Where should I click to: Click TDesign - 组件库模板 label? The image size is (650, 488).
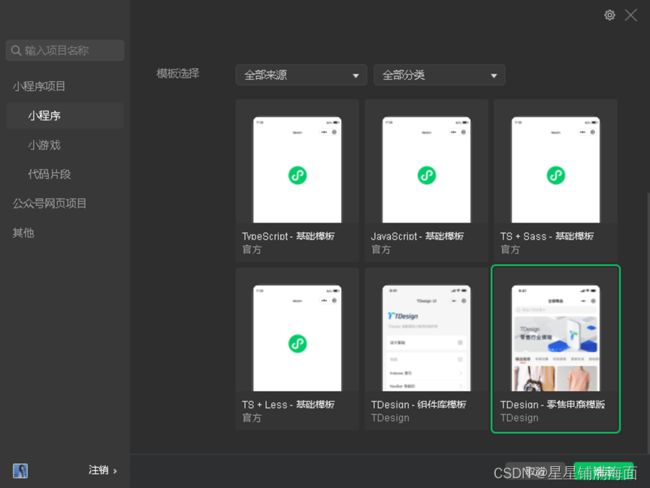[418, 405]
